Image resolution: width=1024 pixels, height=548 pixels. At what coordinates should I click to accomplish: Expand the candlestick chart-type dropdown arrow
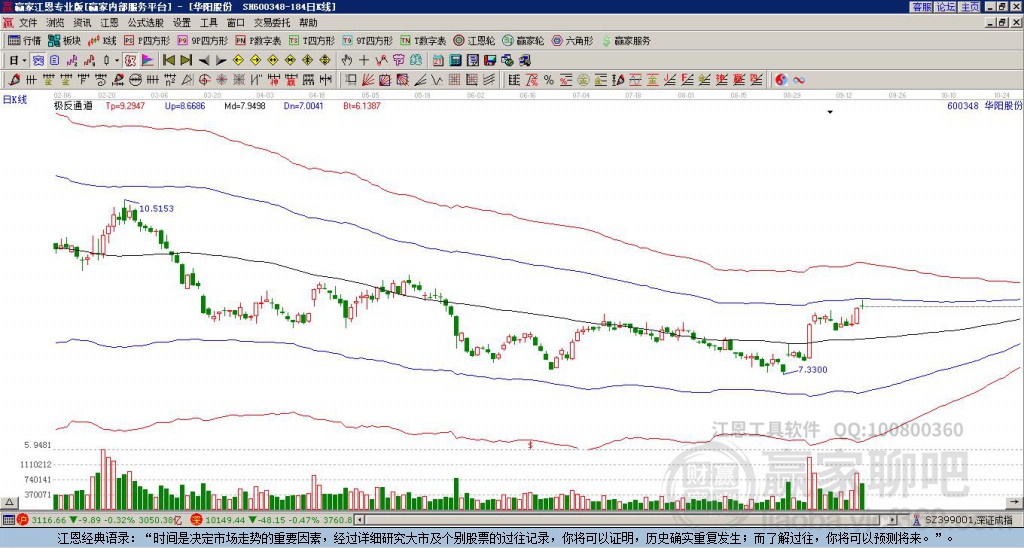click(117, 61)
